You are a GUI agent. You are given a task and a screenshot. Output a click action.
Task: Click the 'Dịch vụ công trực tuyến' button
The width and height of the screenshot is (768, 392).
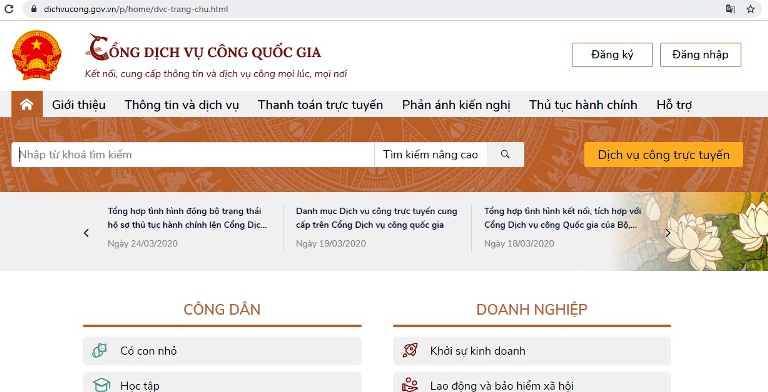pos(664,155)
